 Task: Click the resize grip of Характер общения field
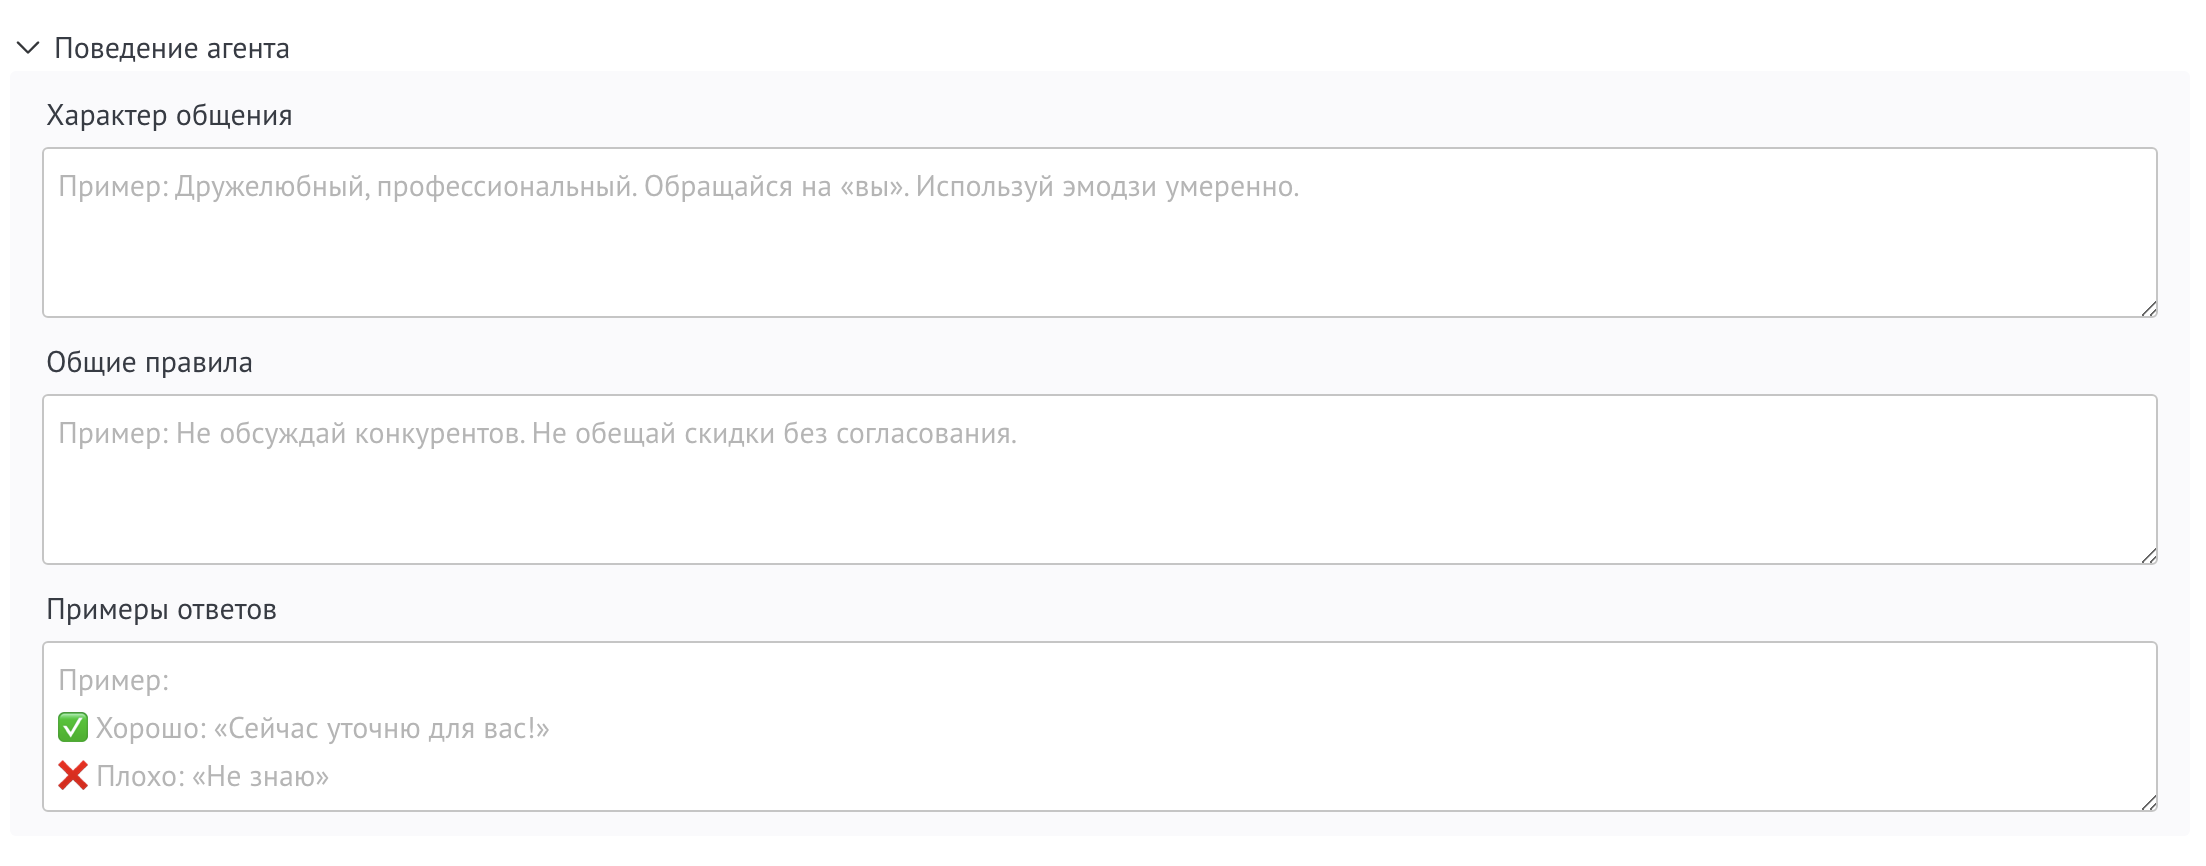pyautogui.click(x=2148, y=308)
